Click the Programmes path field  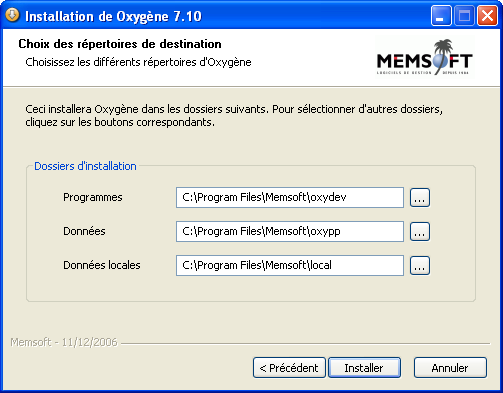click(x=290, y=197)
